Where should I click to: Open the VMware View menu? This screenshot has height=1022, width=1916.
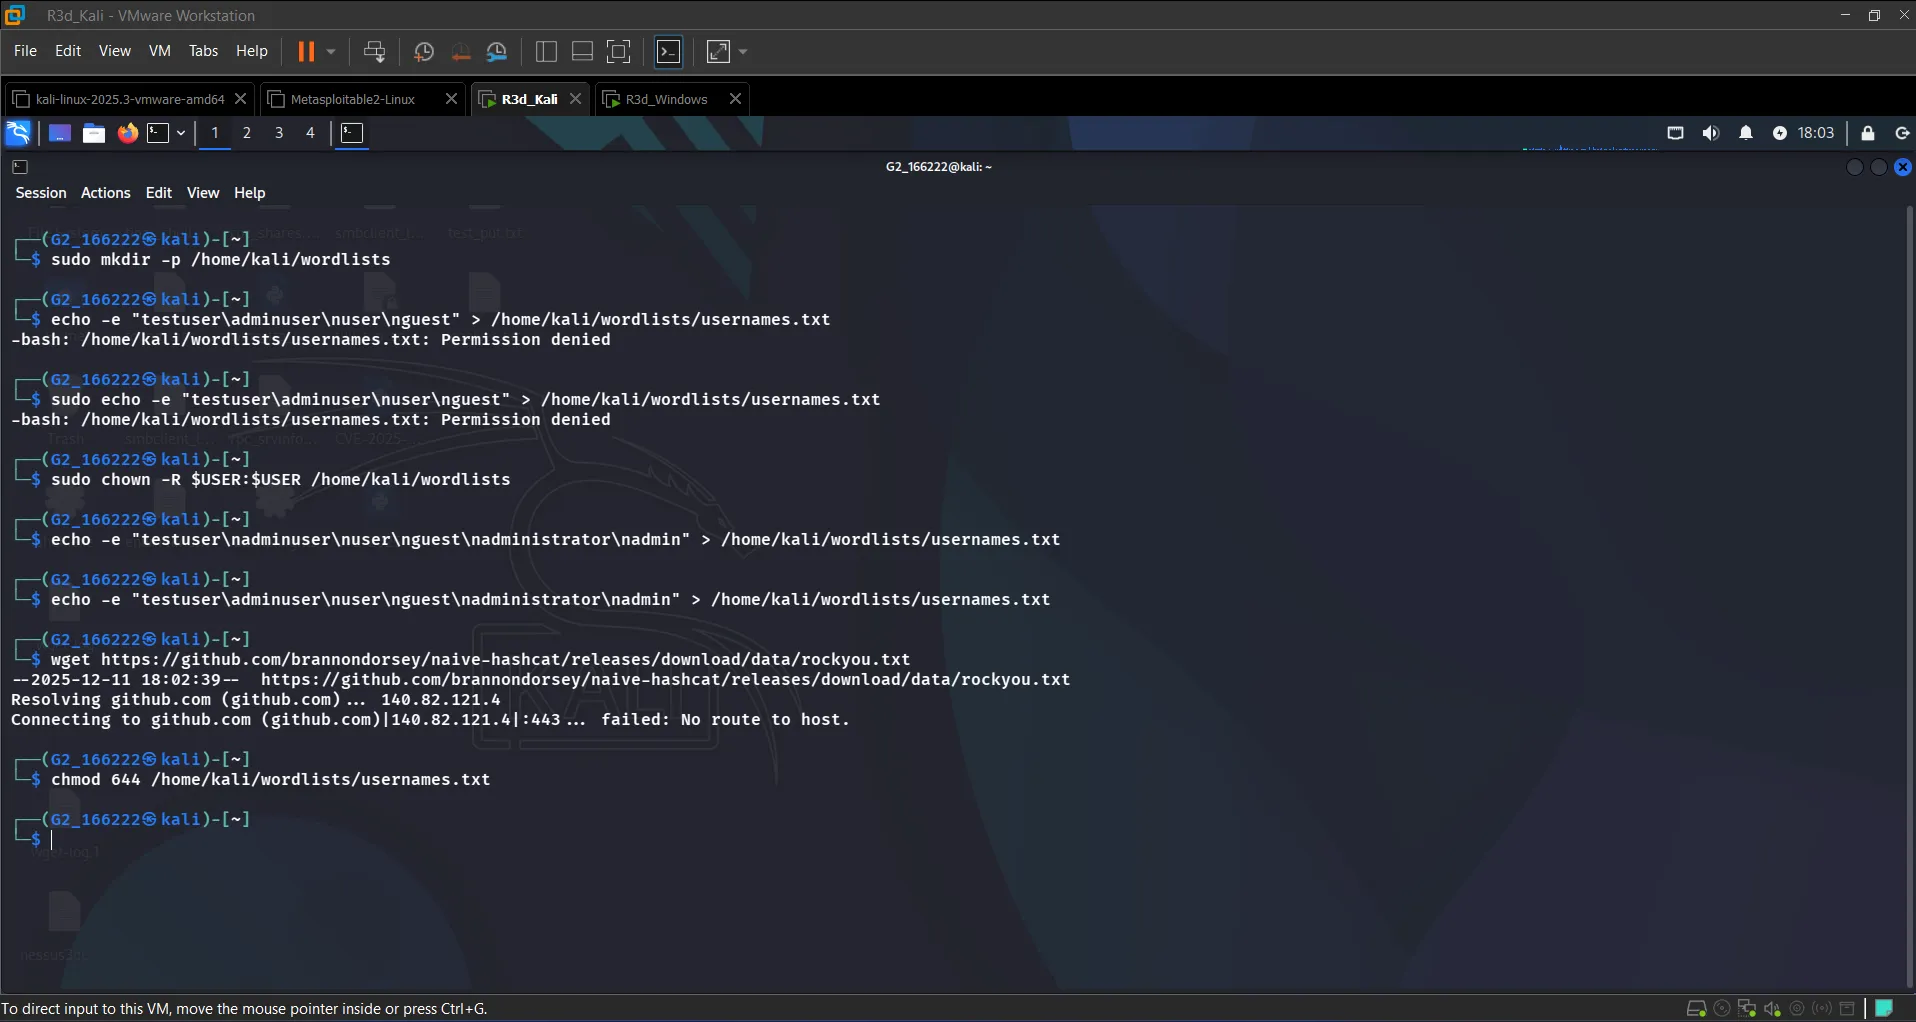click(114, 51)
